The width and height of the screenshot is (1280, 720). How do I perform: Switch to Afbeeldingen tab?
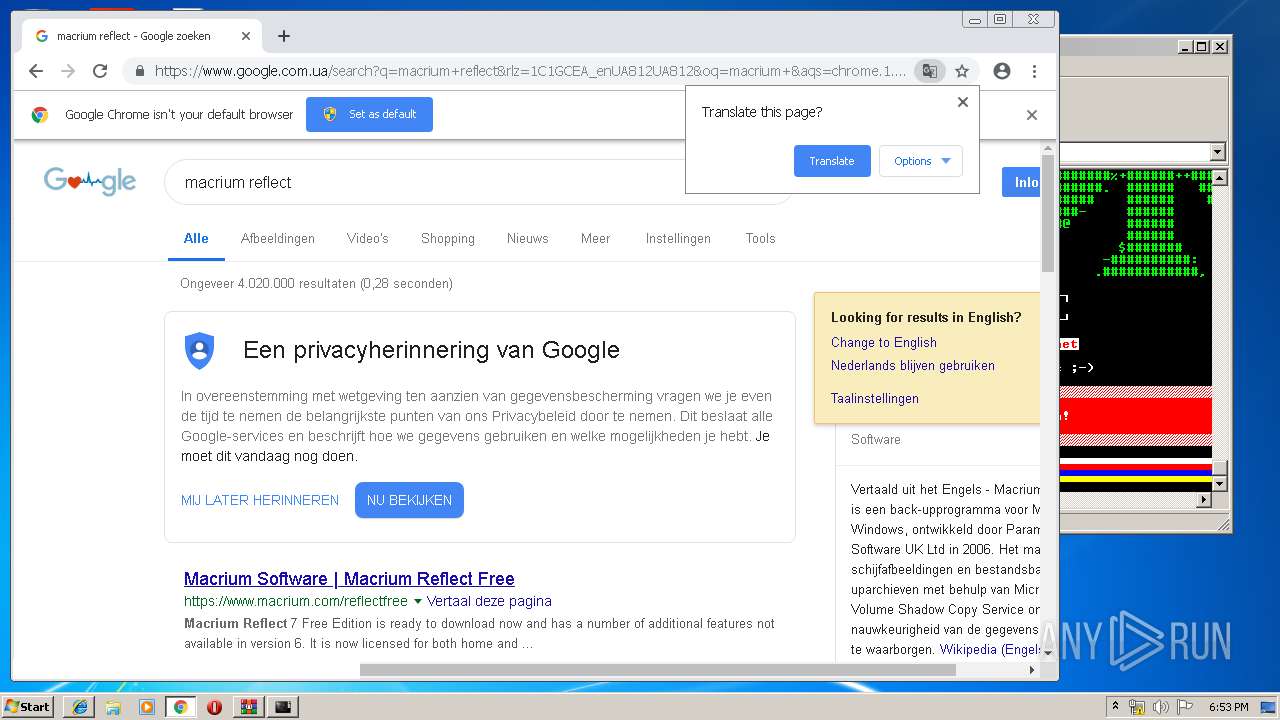278,238
